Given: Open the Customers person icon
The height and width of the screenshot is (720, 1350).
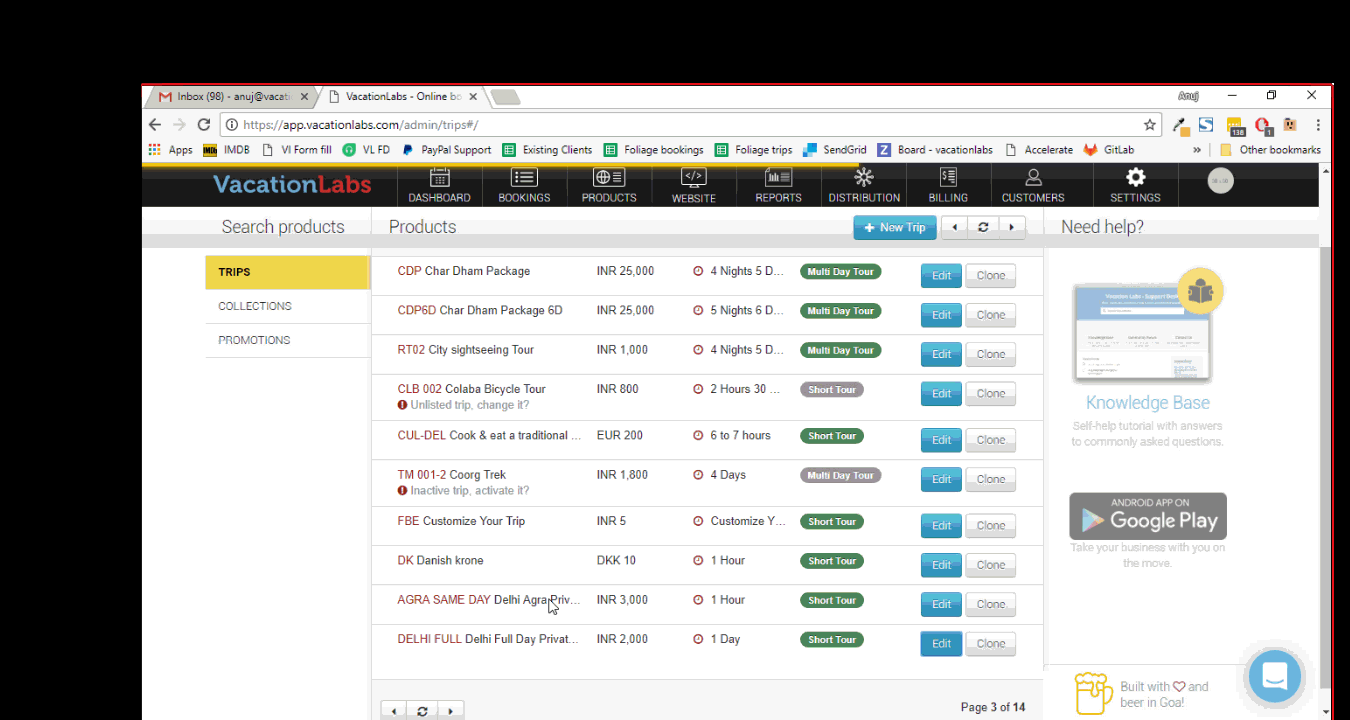Looking at the screenshot, I should tap(1033, 178).
